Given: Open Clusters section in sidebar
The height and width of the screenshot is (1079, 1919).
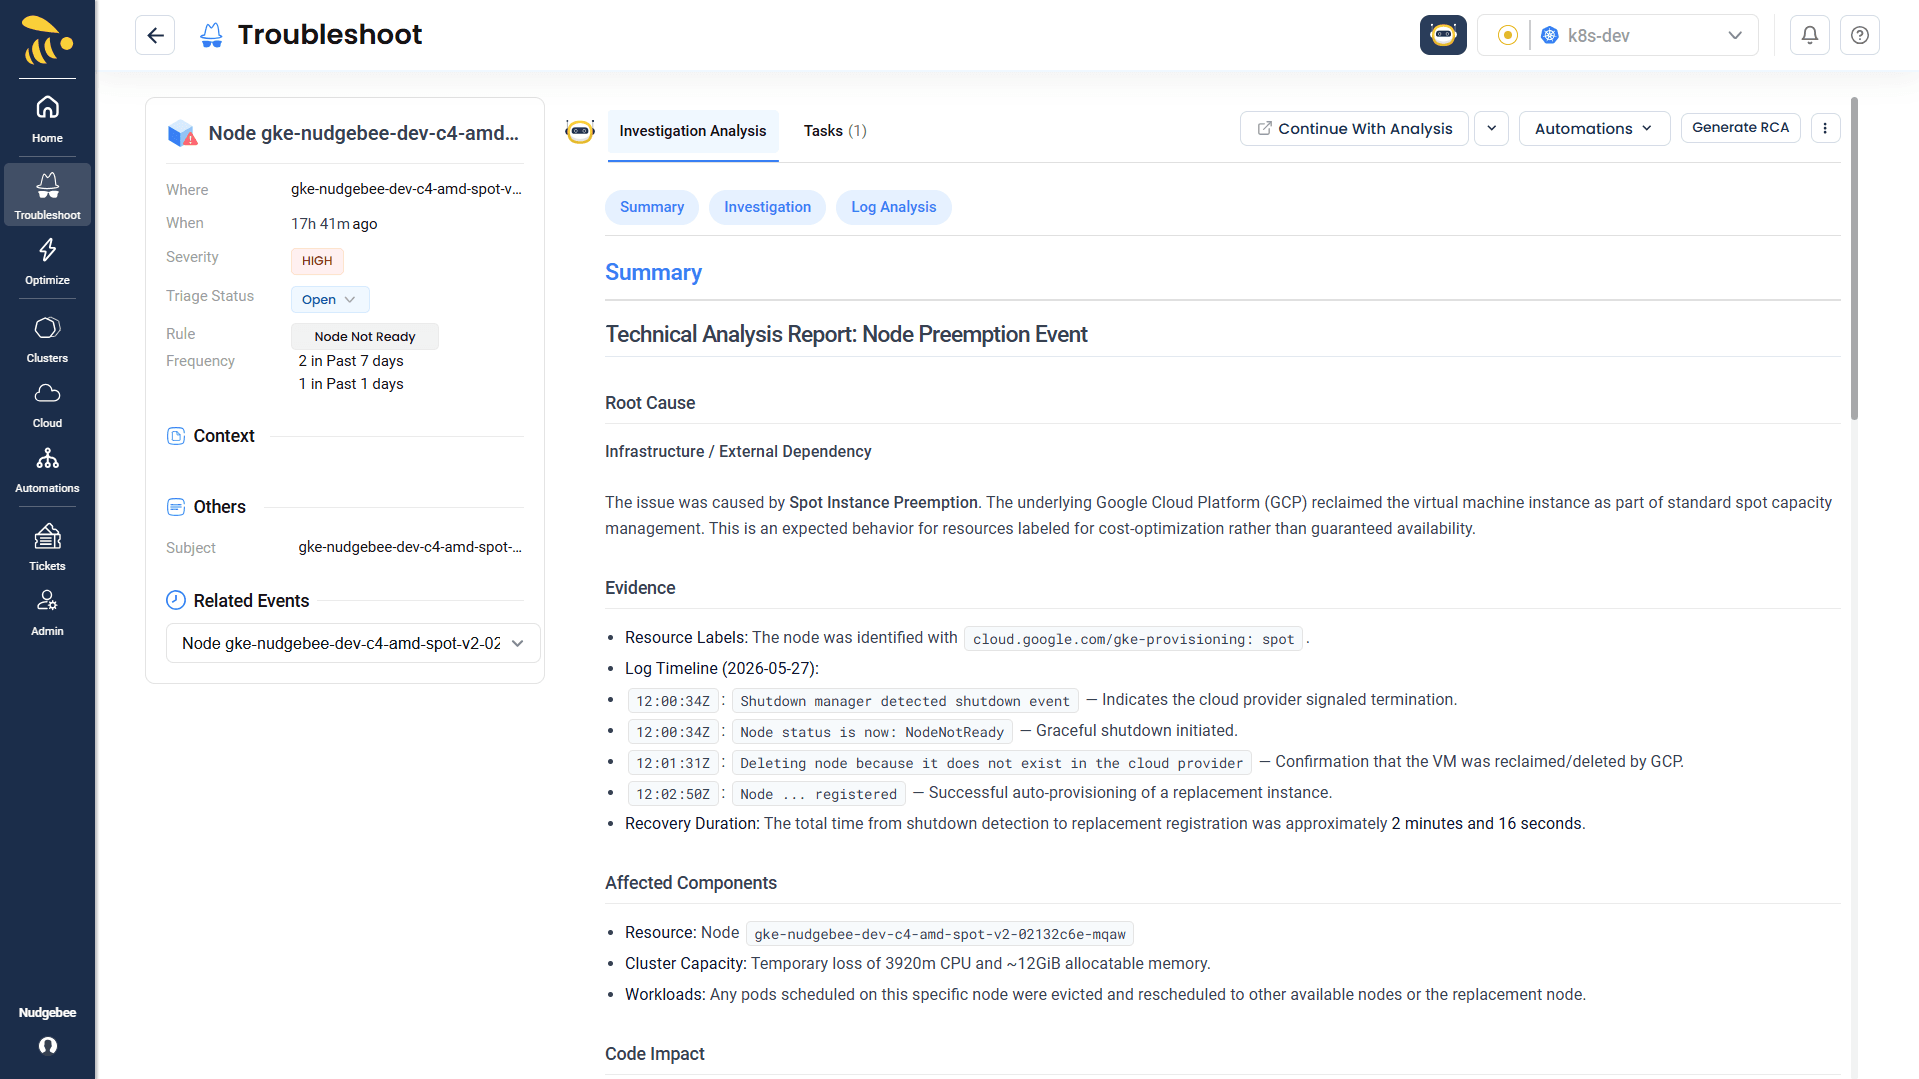Looking at the screenshot, I should tap(47, 339).
